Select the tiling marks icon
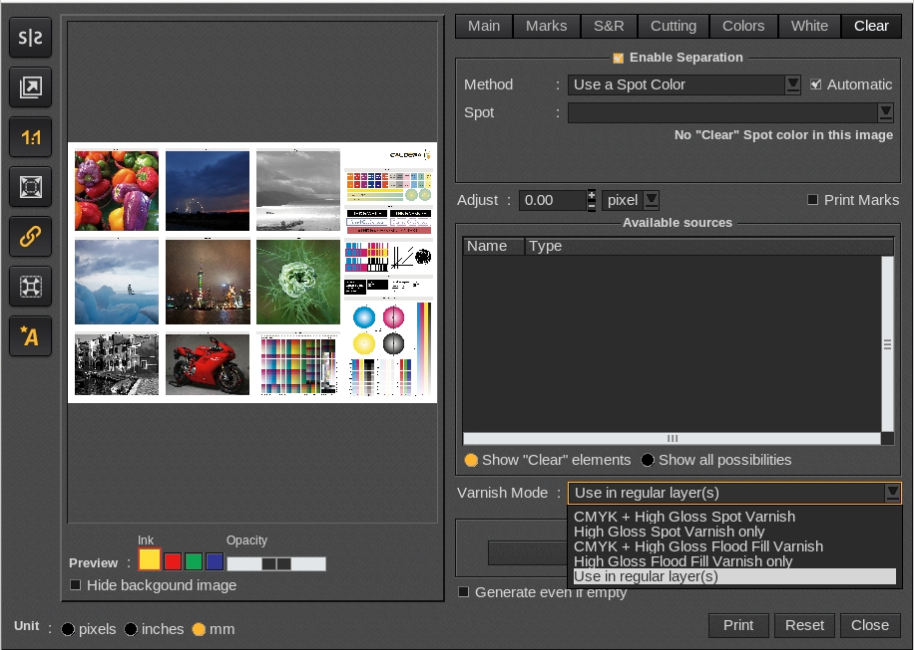Screen dimensions: 914x650 coord(30,287)
